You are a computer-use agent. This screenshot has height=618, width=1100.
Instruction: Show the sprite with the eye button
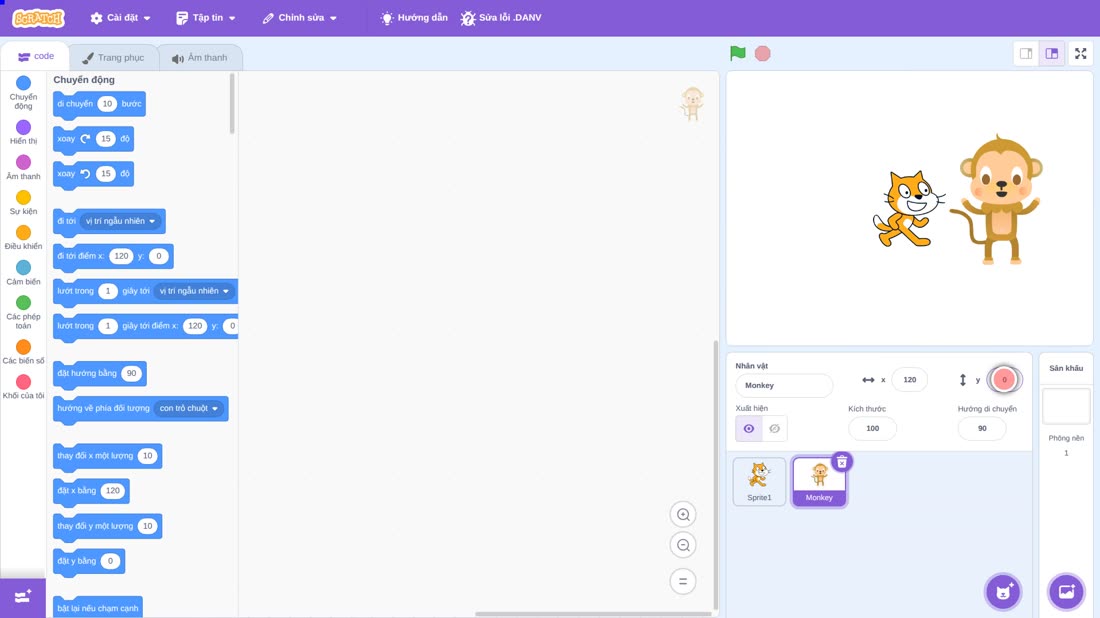tap(749, 429)
